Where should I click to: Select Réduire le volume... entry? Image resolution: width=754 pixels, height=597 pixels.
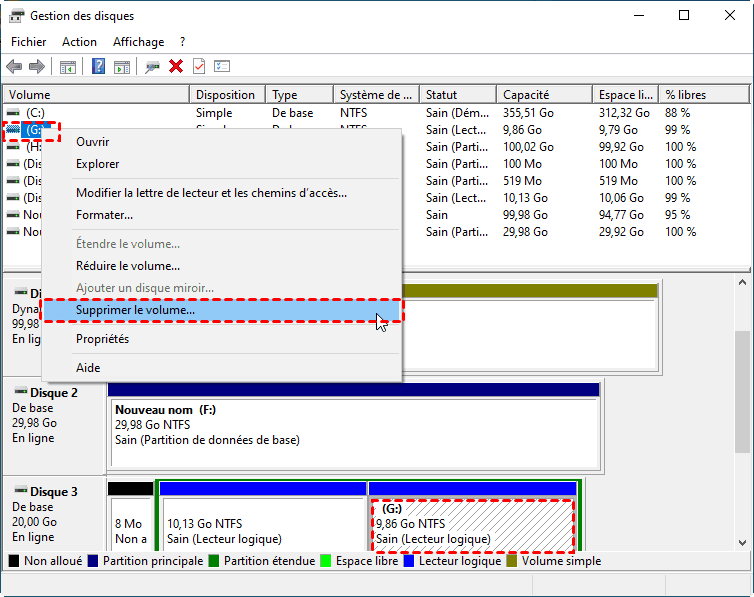click(221, 266)
